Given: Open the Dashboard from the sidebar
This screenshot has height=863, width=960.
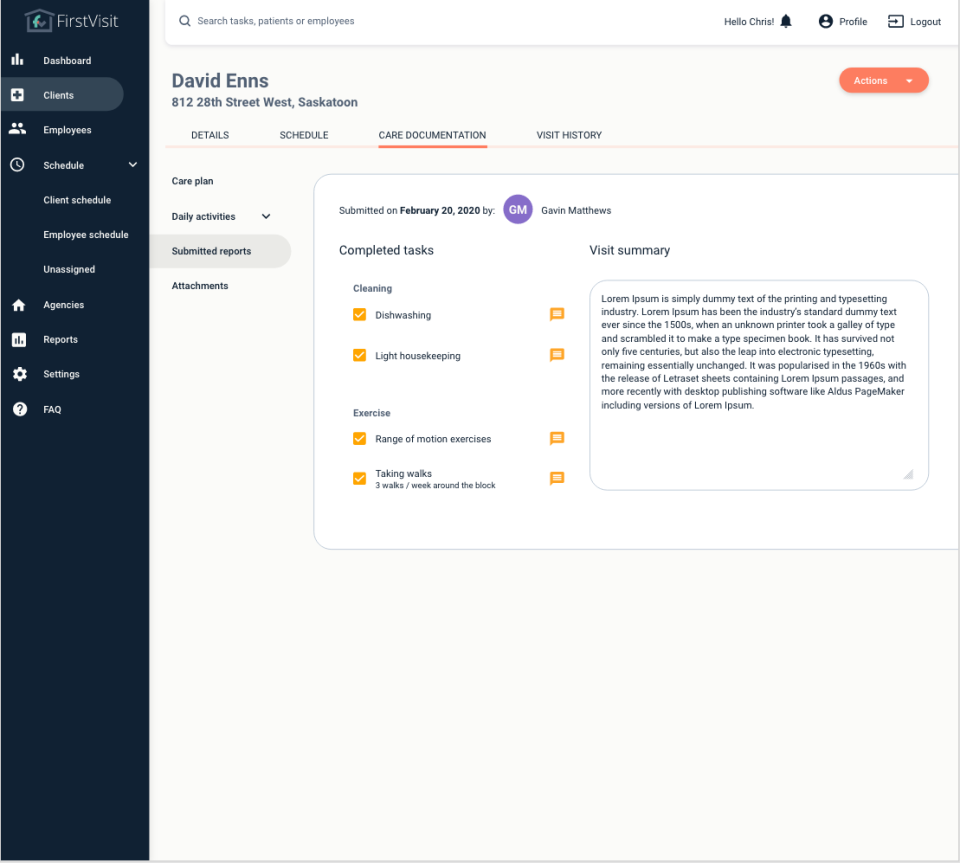Looking at the screenshot, I should pos(67,60).
